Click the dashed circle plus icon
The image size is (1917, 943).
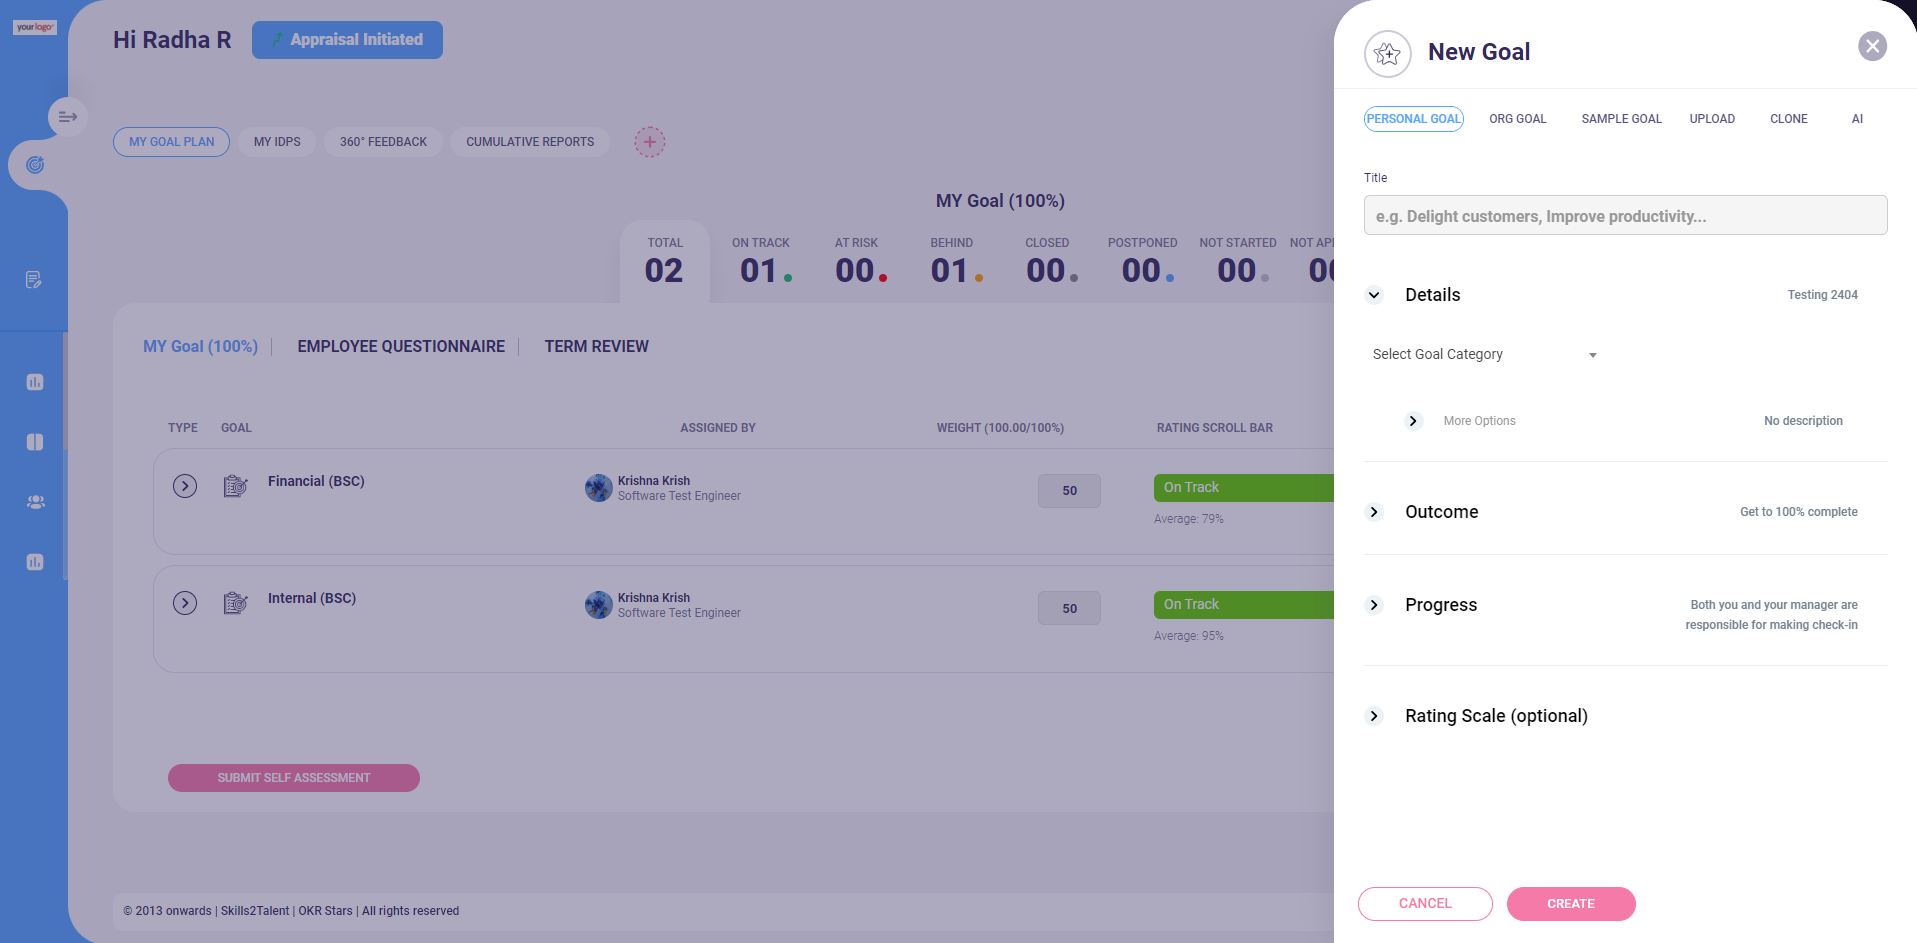650,142
